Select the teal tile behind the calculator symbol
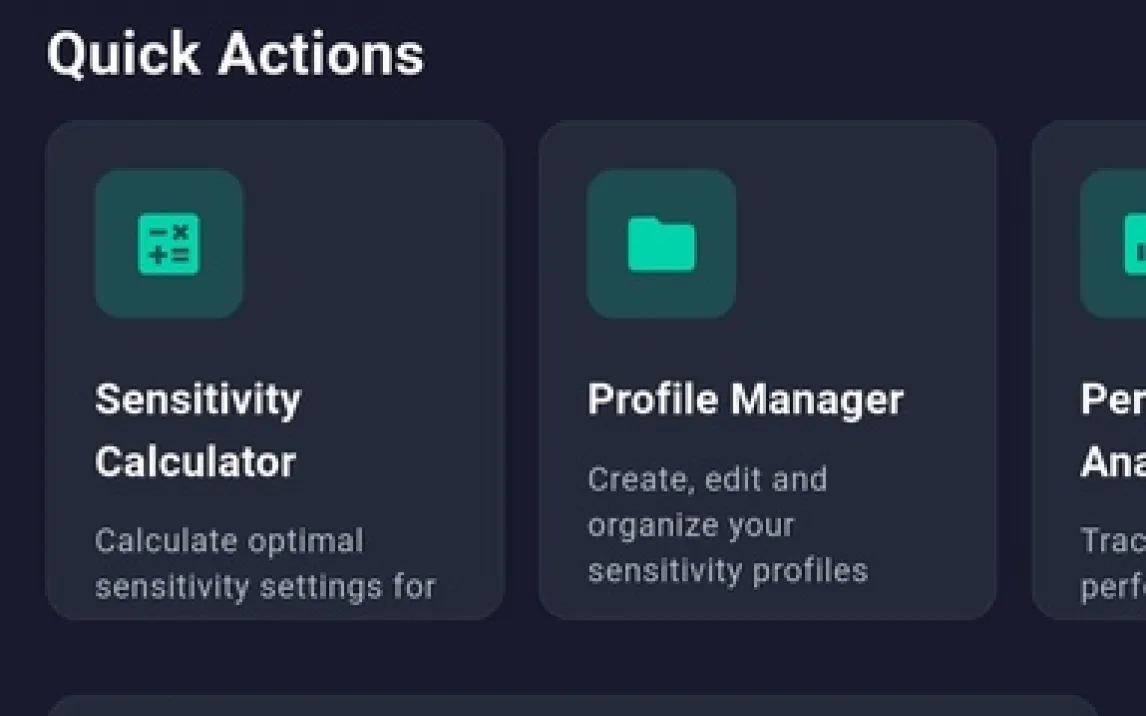The height and width of the screenshot is (716, 1146). [x=169, y=244]
